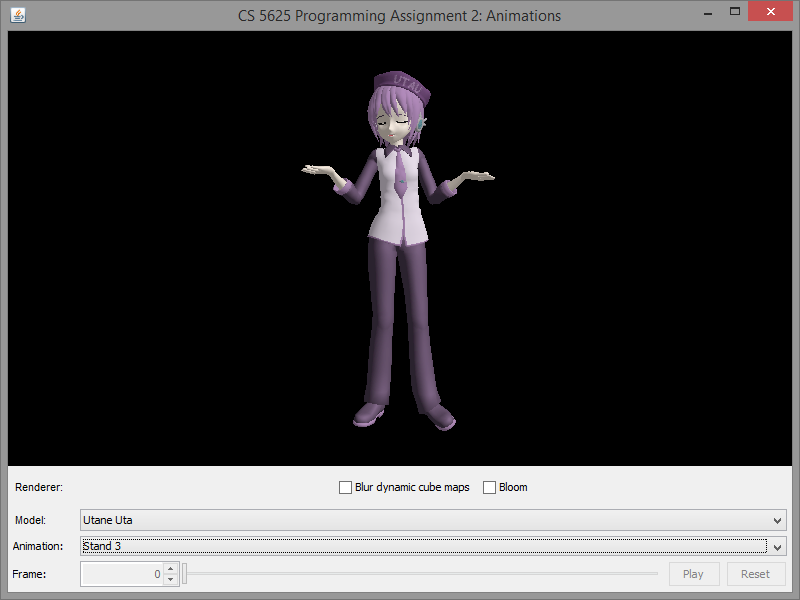This screenshot has height=600, width=800.
Task: Toggle the Bloom checkbox
Action: click(x=490, y=488)
